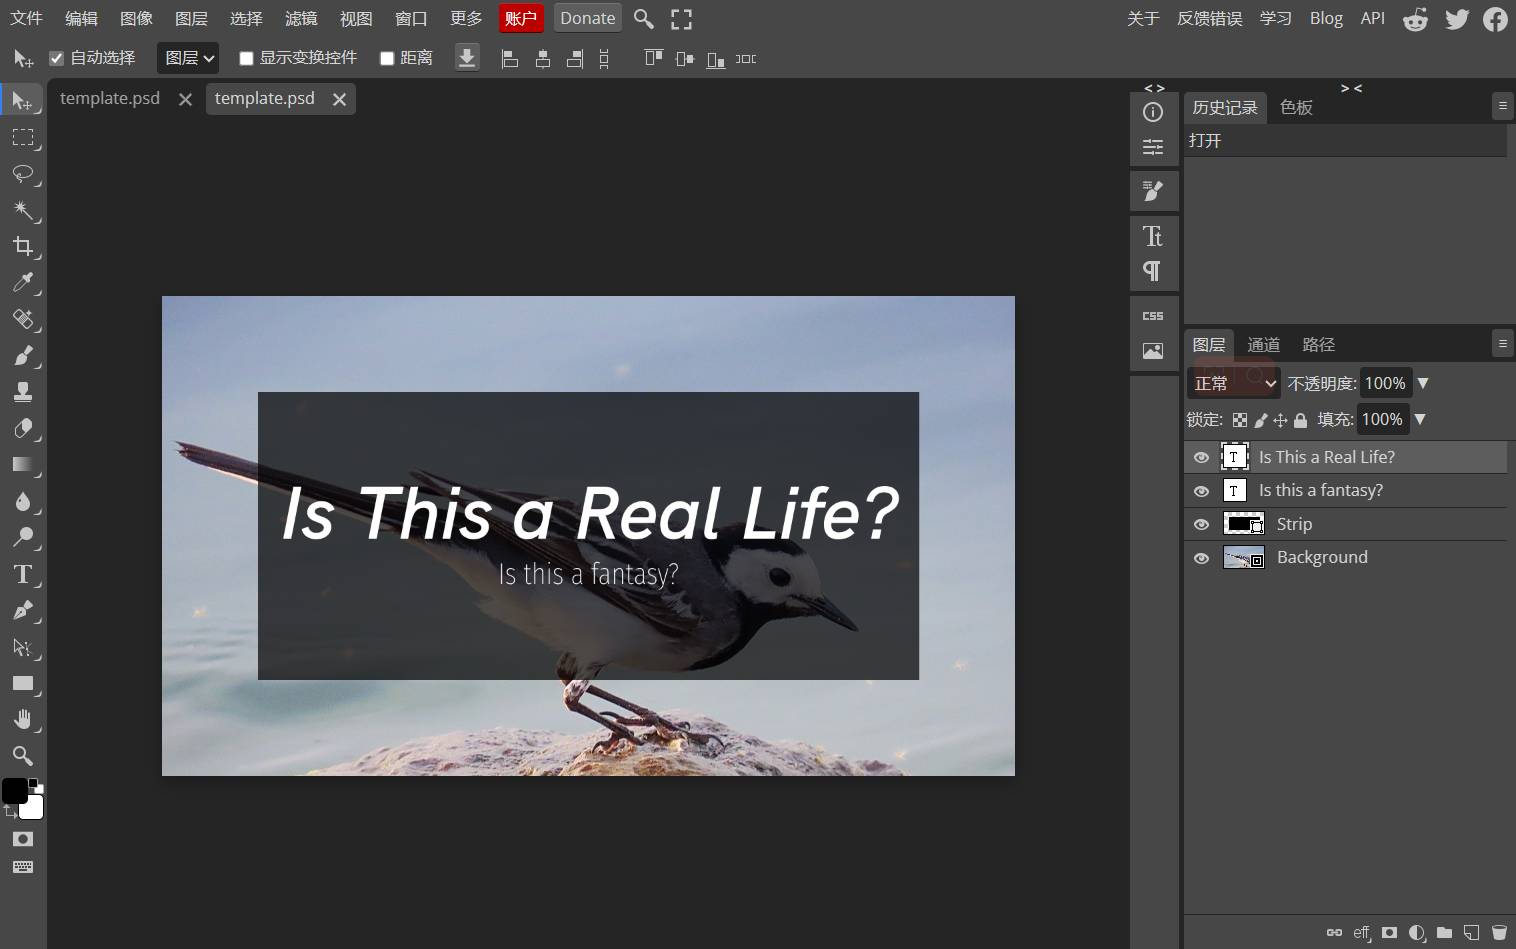This screenshot has width=1516, height=949.
Task: Hide the 'Is this a fantasy?' layer
Action: pos(1202,491)
